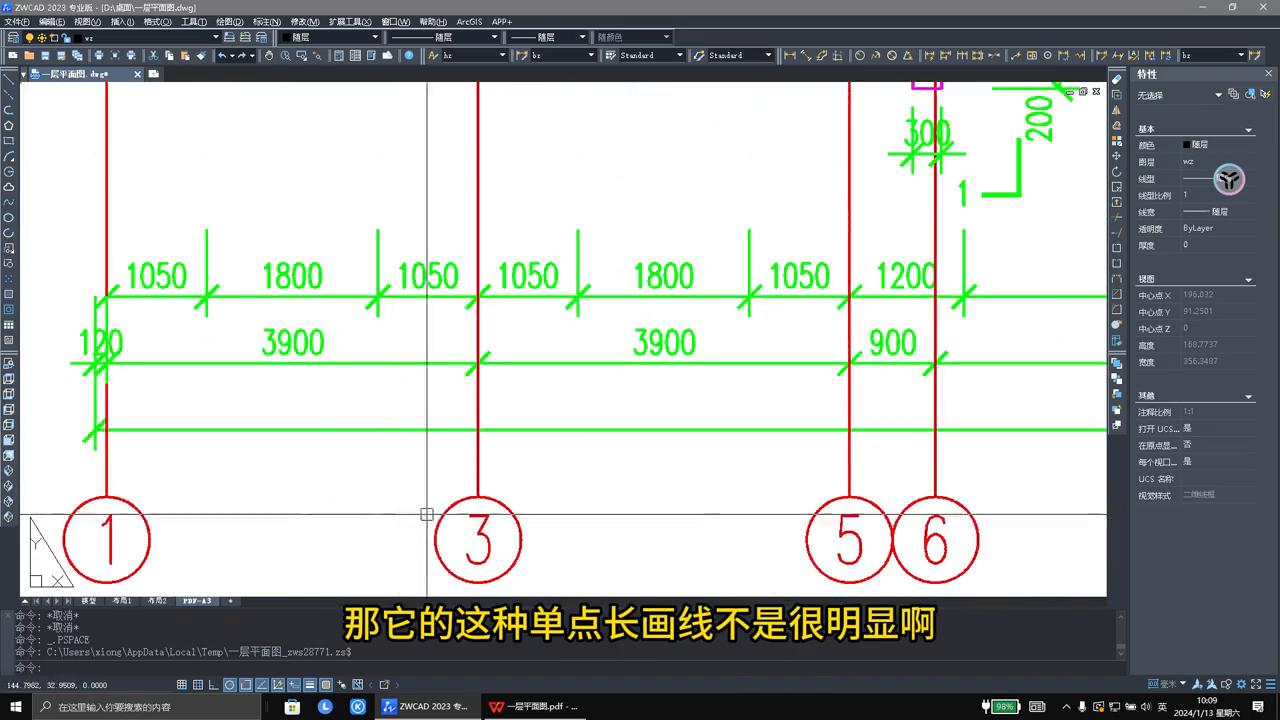
Task: Click the Redo arrow icon
Action: tap(241, 55)
